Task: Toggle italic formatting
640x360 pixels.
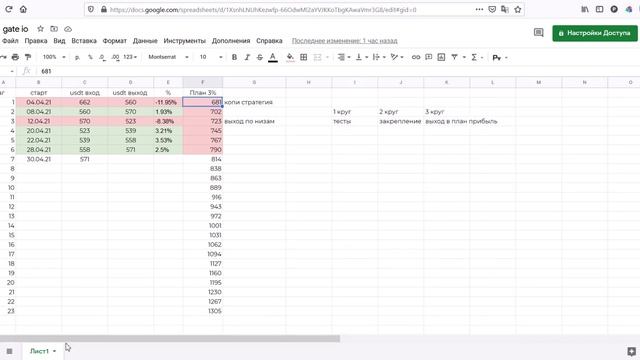Action: point(247,57)
